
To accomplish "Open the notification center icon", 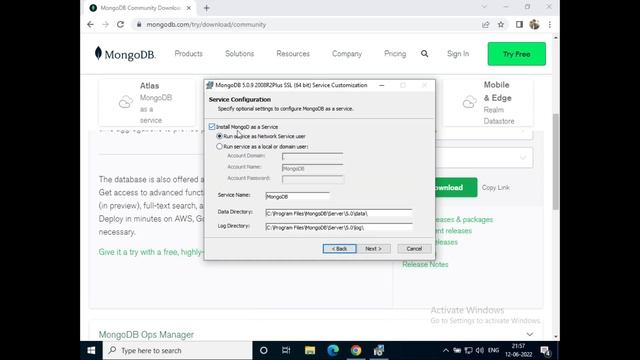I will coord(545,351).
